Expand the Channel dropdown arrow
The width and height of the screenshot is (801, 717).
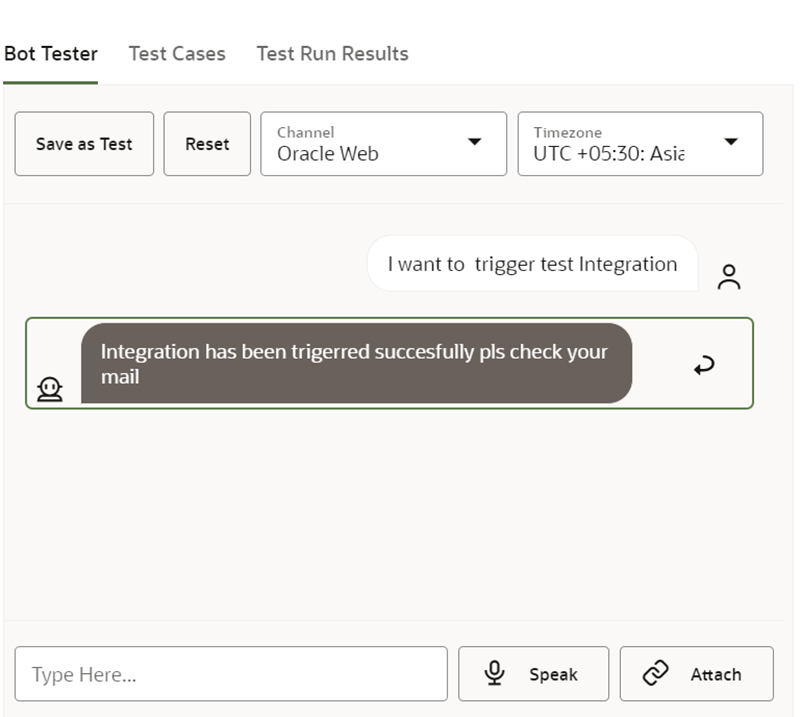click(x=475, y=142)
